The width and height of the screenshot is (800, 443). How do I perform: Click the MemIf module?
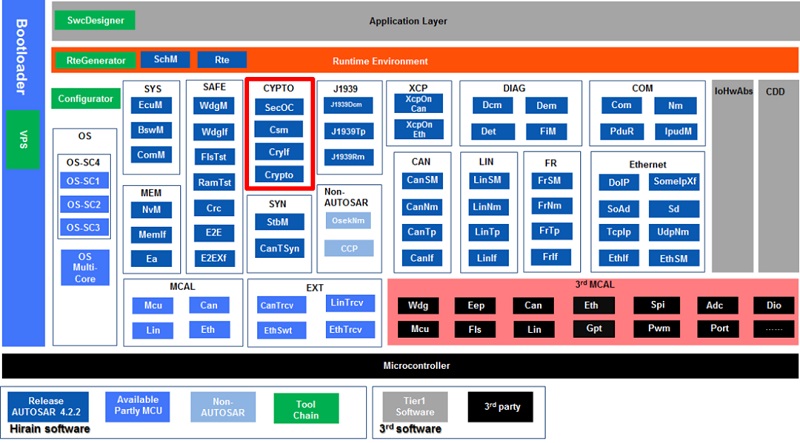coord(151,234)
